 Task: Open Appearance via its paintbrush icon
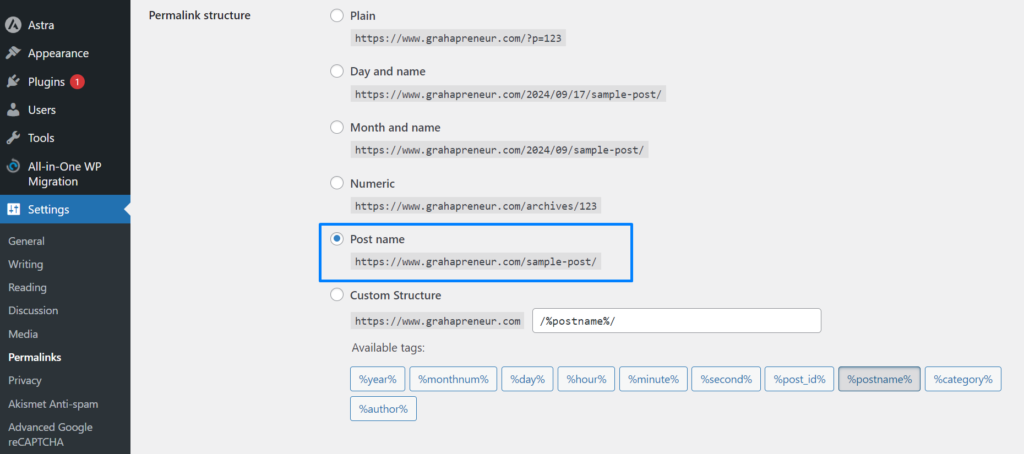(x=13, y=54)
